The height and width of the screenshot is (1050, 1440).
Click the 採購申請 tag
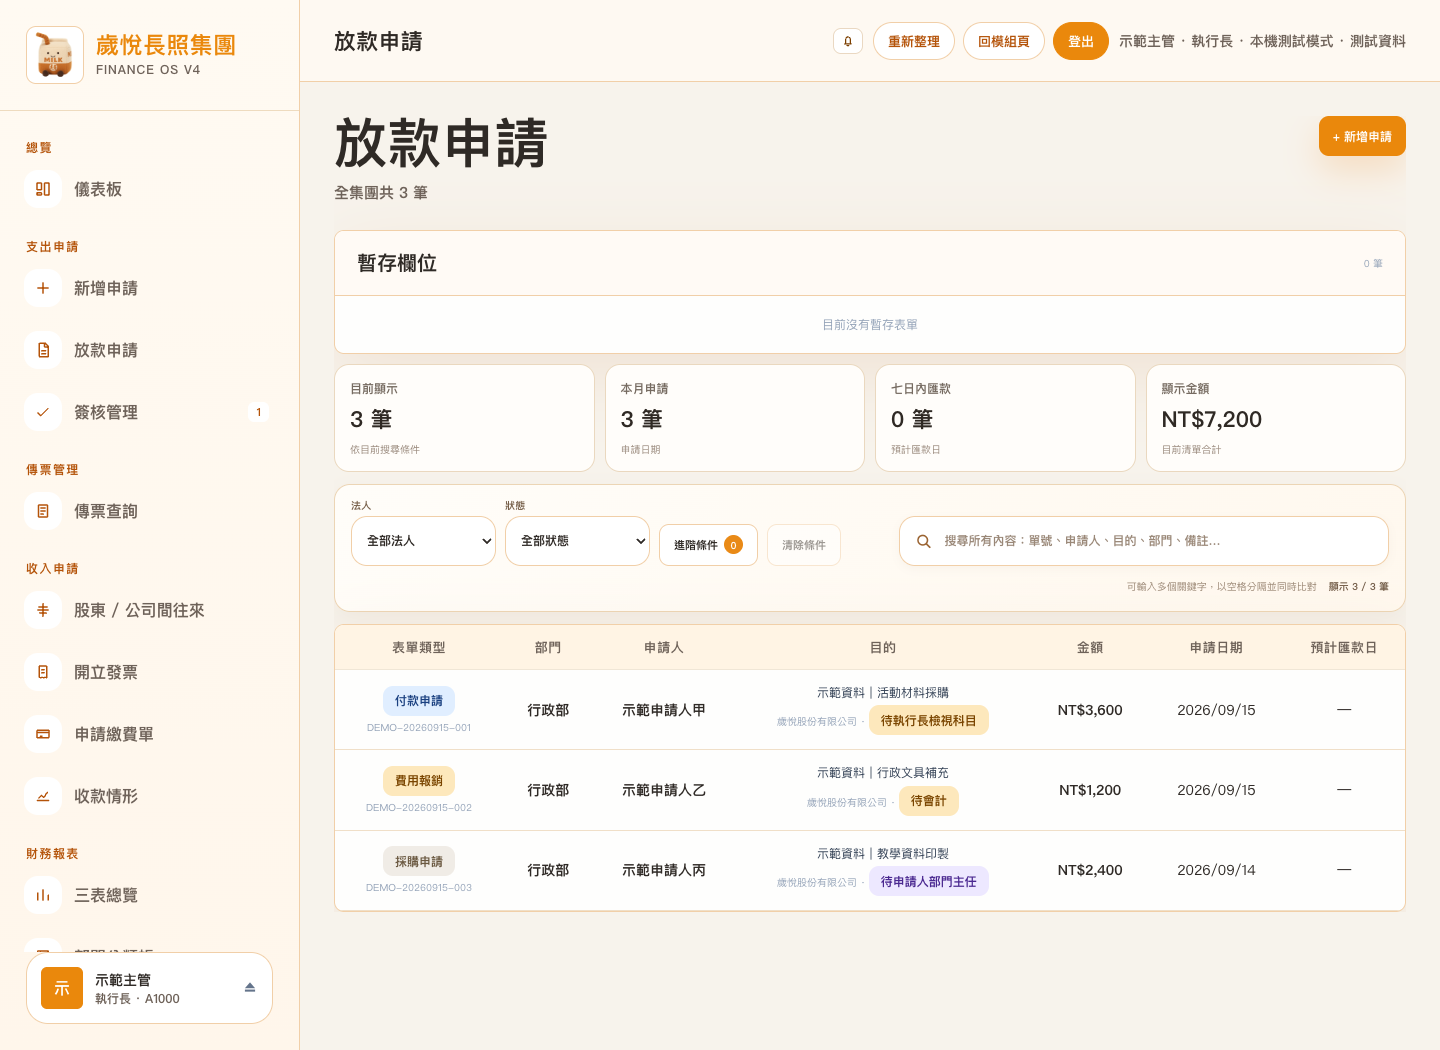click(x=419, y=861)
